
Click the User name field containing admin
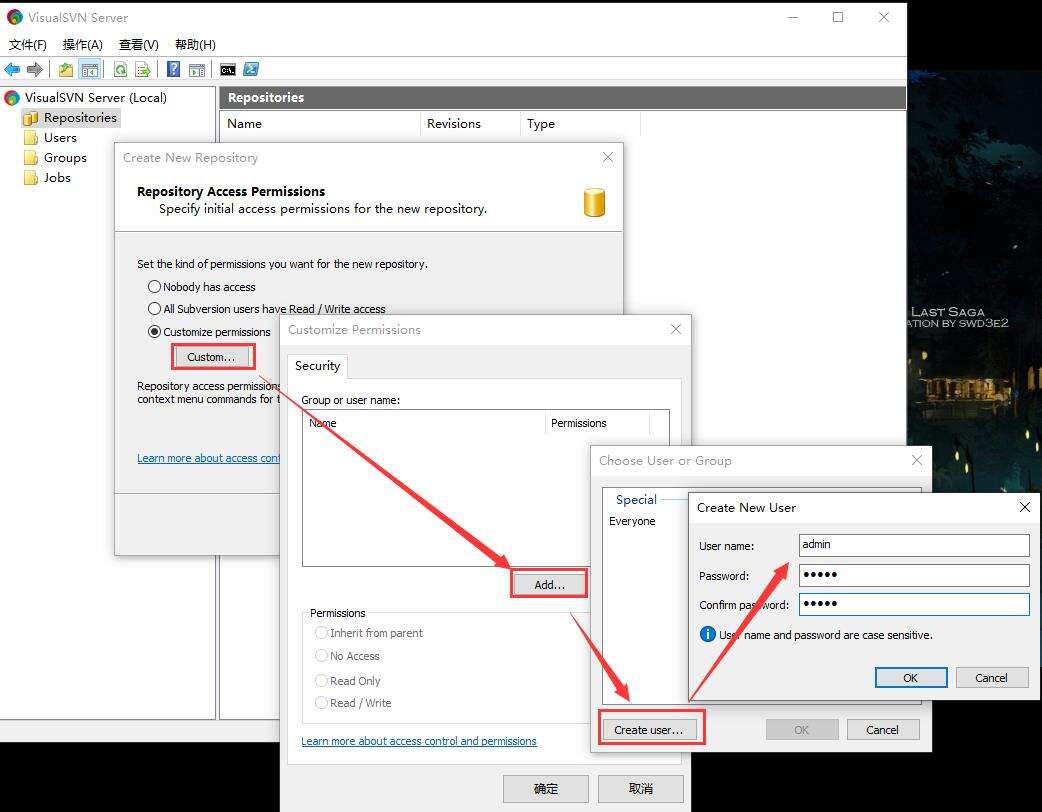[x=914, y=545]
